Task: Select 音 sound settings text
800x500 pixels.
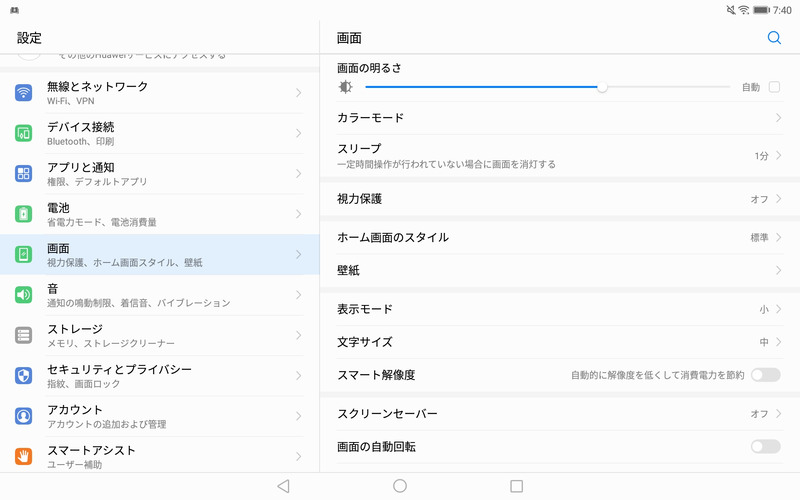Action: (x=53, y=289)
